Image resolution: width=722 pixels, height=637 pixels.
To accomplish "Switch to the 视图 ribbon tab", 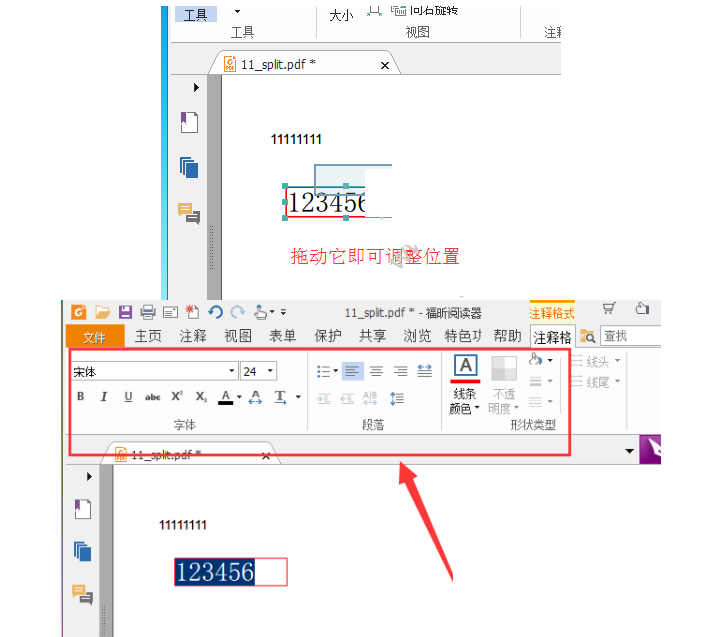I will click(238, 336).
